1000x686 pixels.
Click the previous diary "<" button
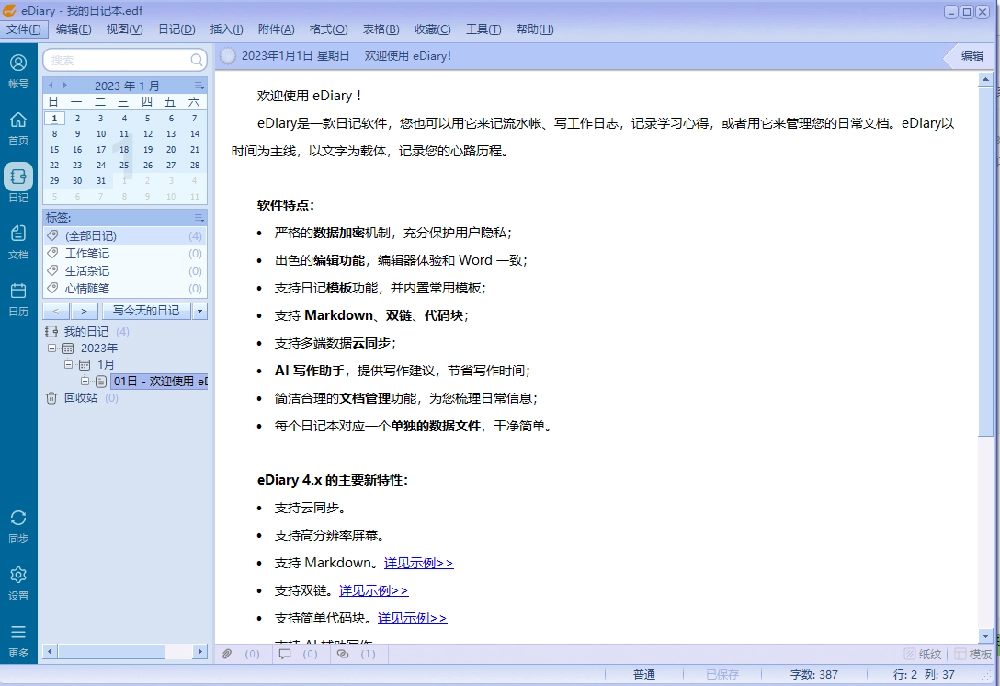(55, 311)
